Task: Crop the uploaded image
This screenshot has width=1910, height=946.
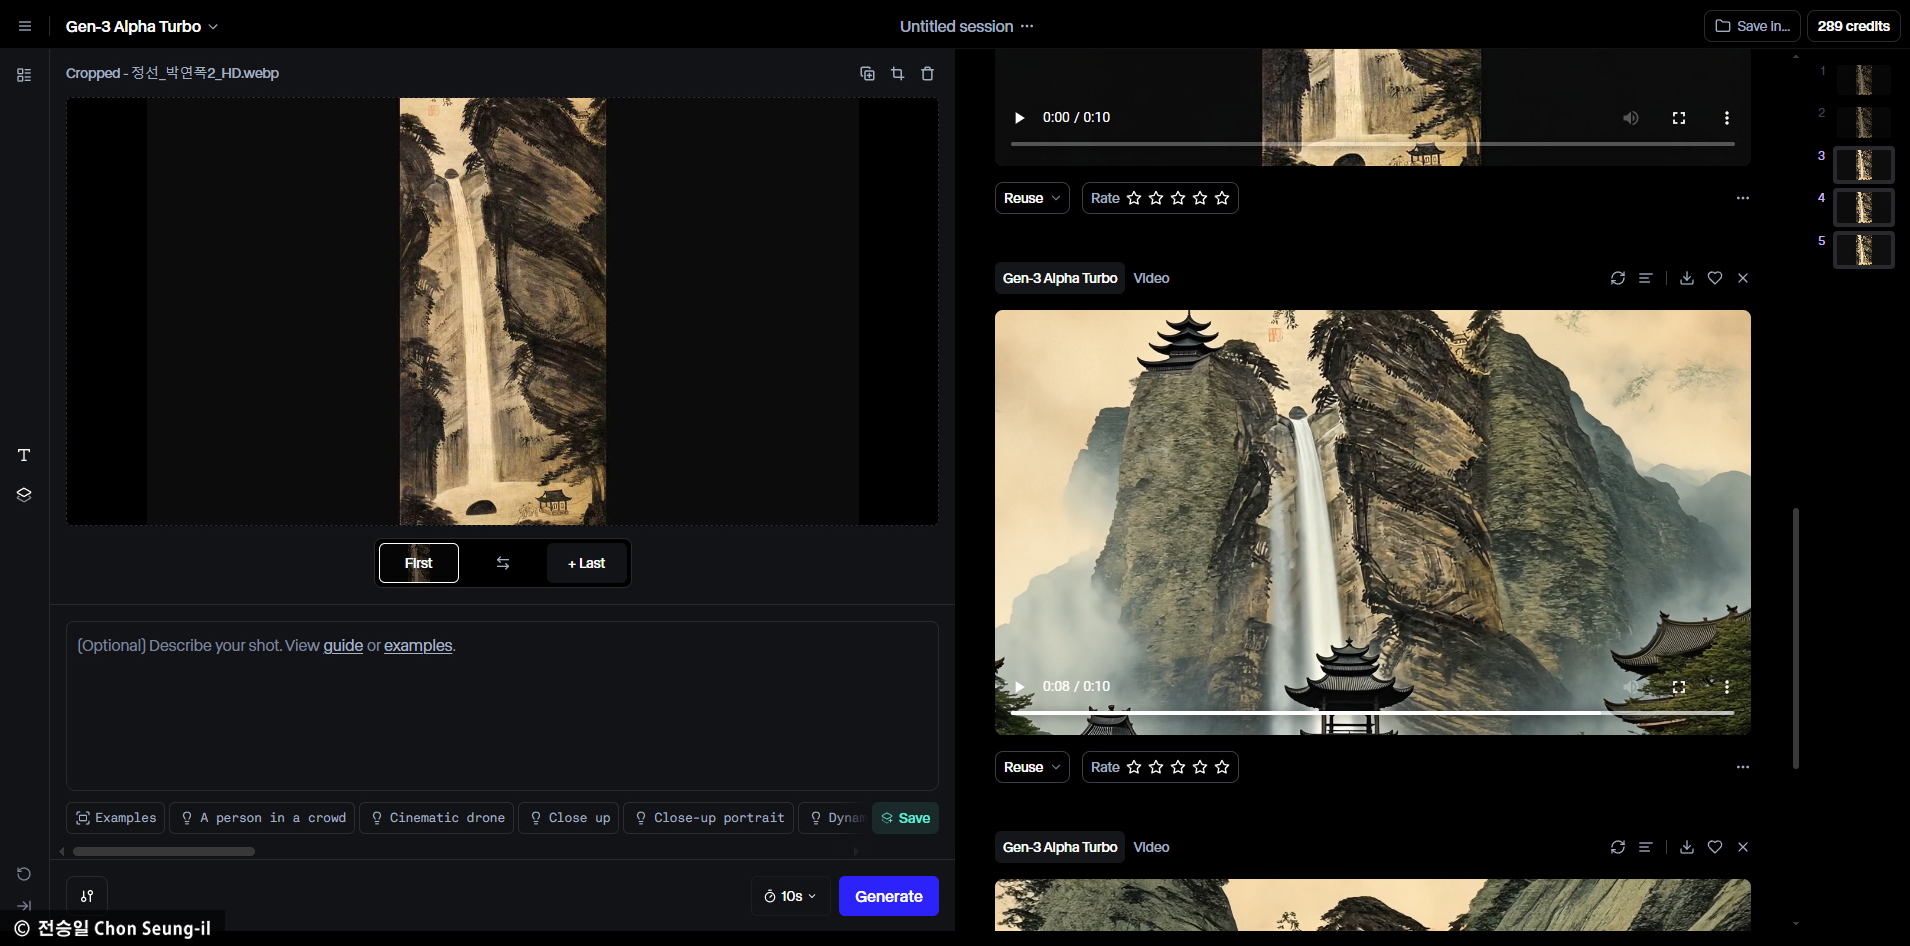Action: tap(897, 73)
